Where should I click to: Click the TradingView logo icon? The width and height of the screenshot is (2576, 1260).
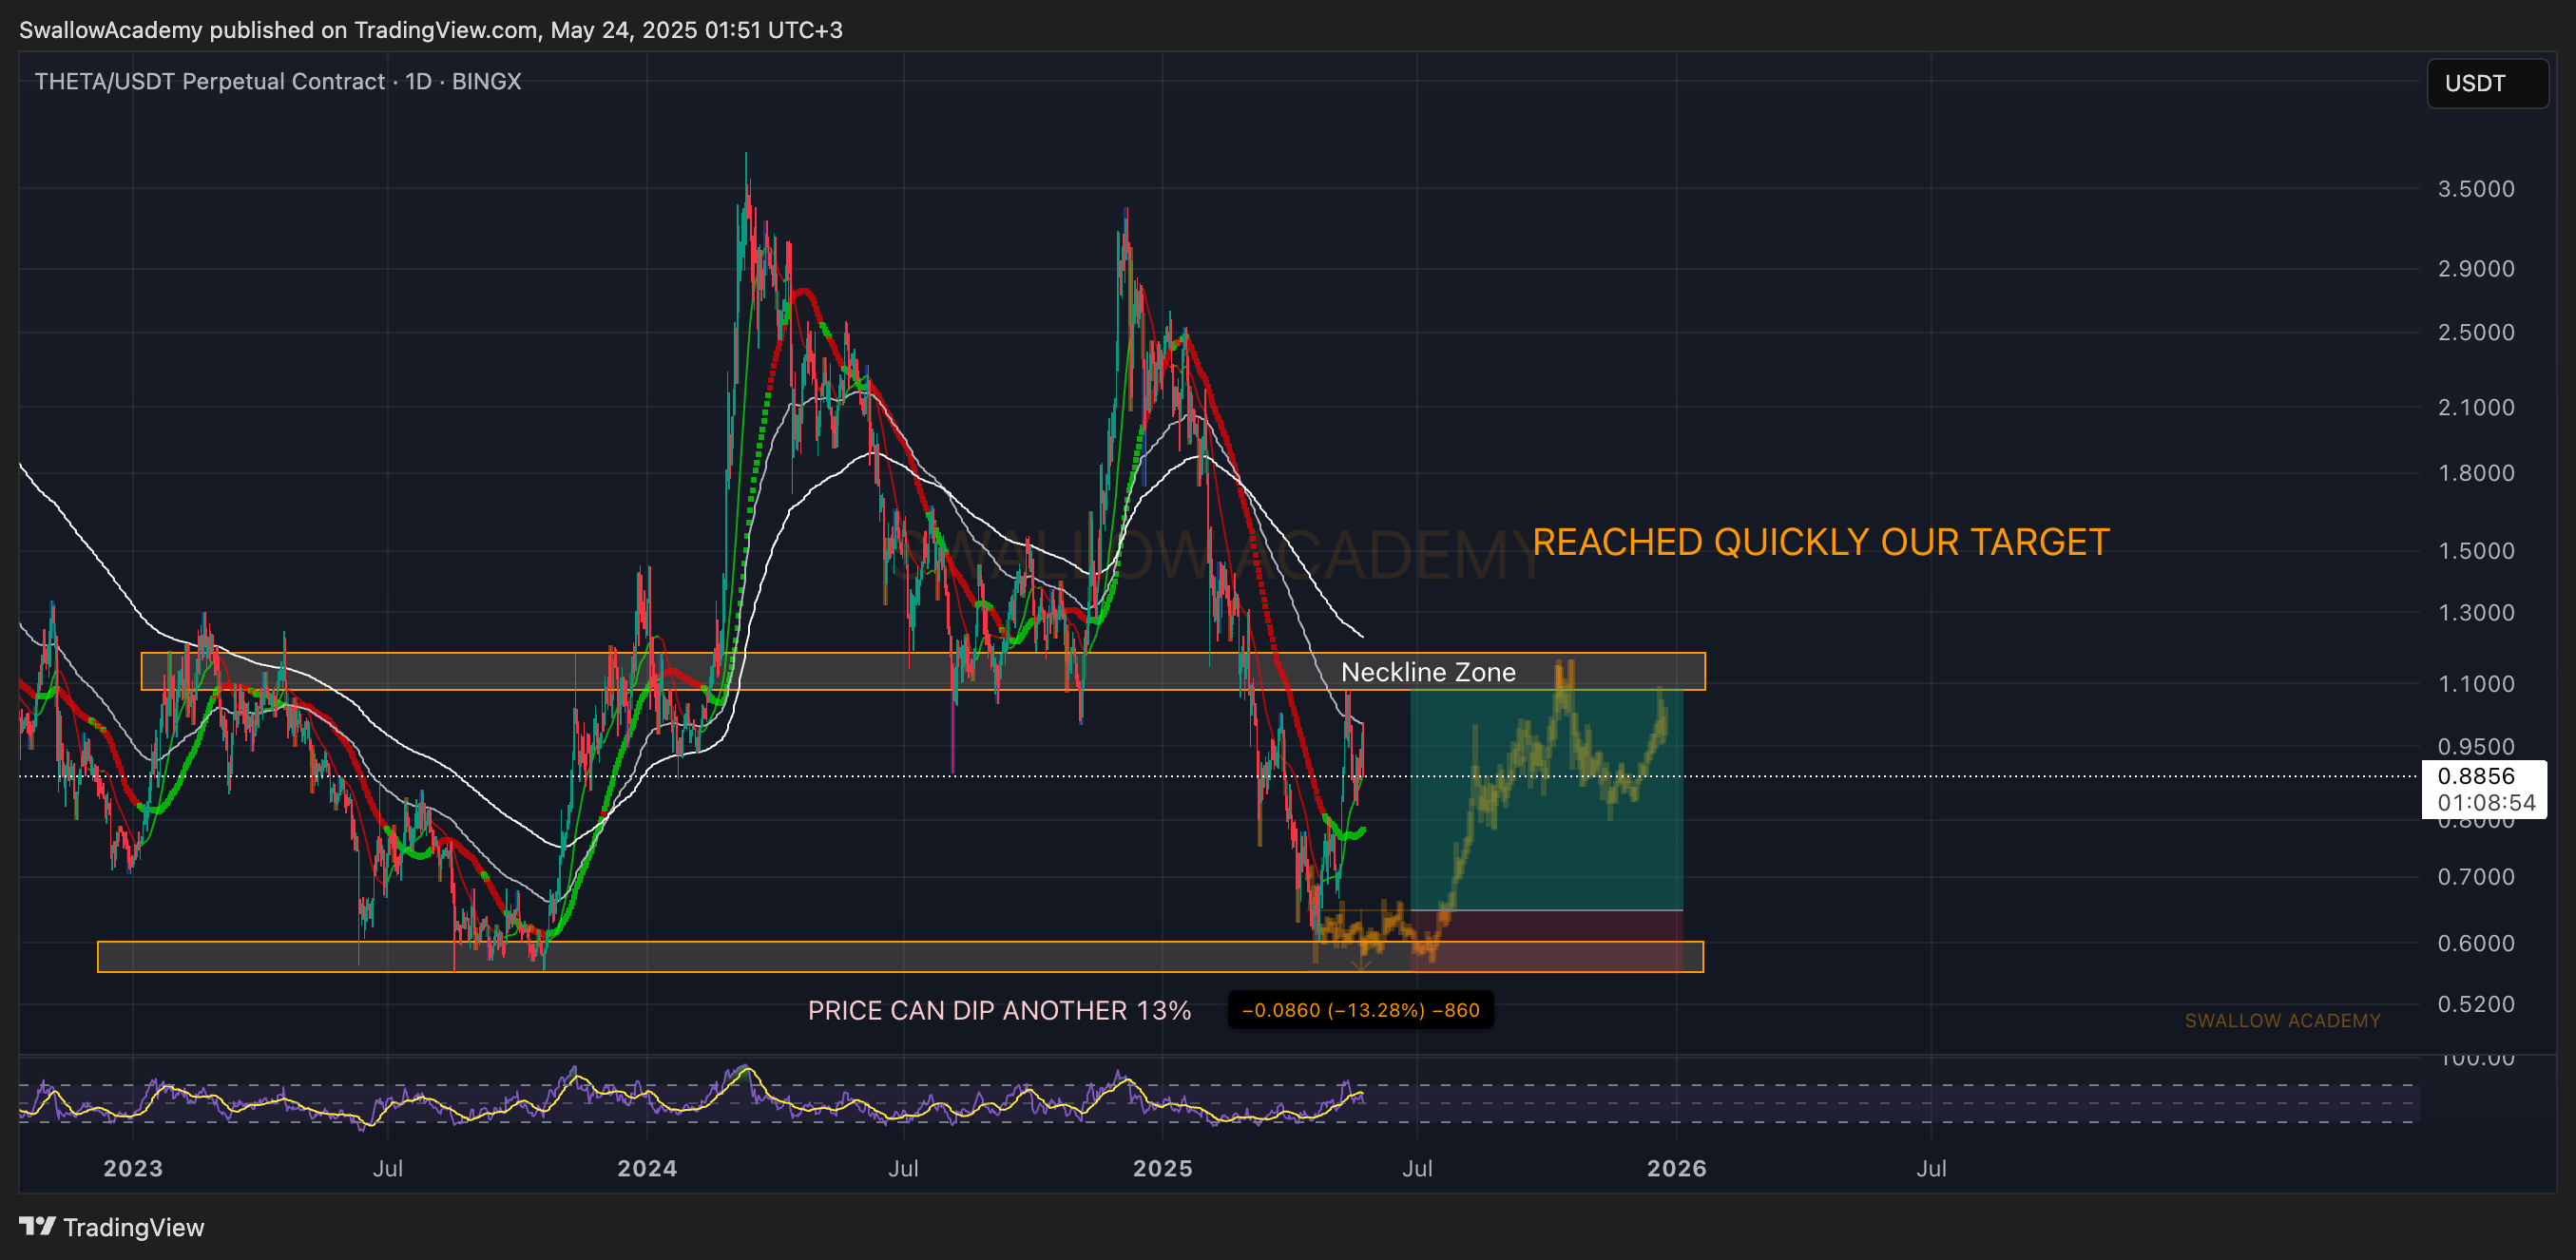[37, 1226]
